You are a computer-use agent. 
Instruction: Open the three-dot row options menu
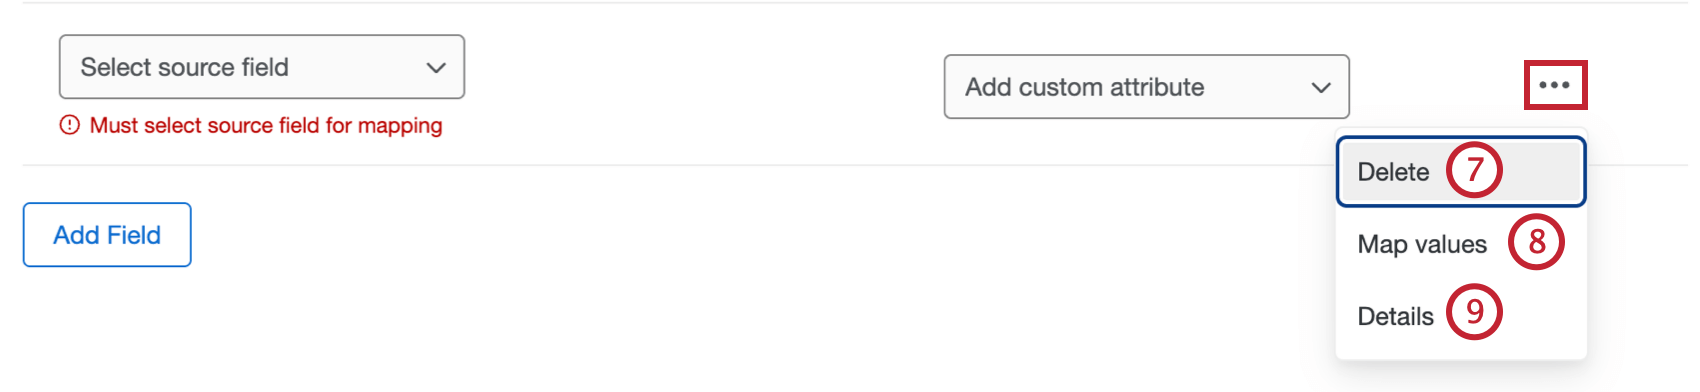click(x=1555, y=85)
